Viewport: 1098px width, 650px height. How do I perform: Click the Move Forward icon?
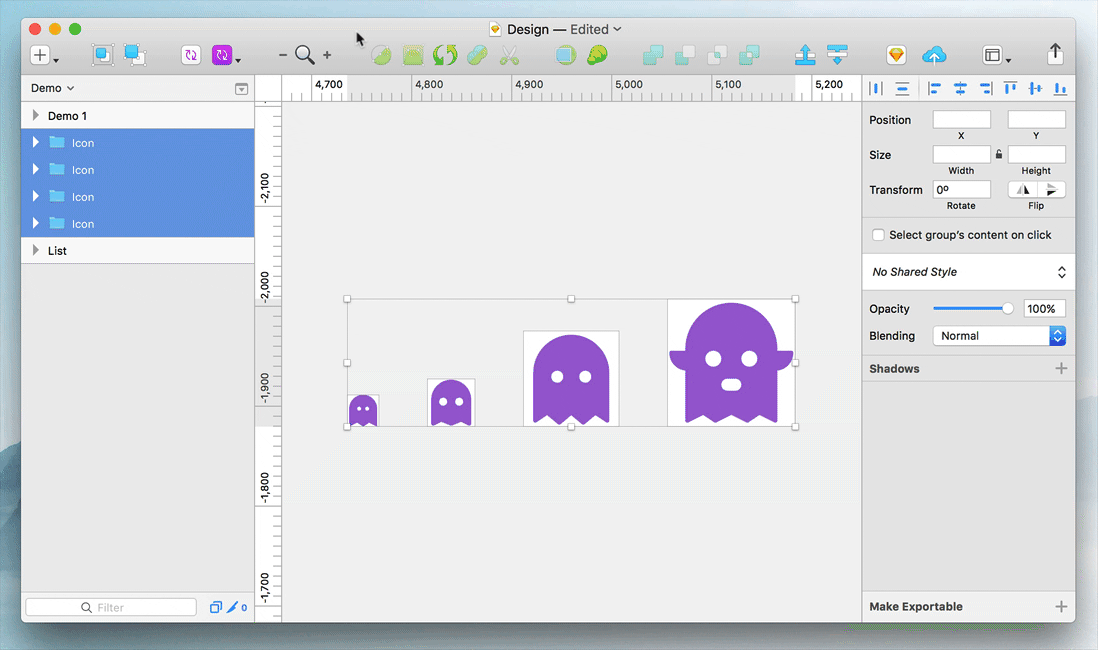[805, 55]
